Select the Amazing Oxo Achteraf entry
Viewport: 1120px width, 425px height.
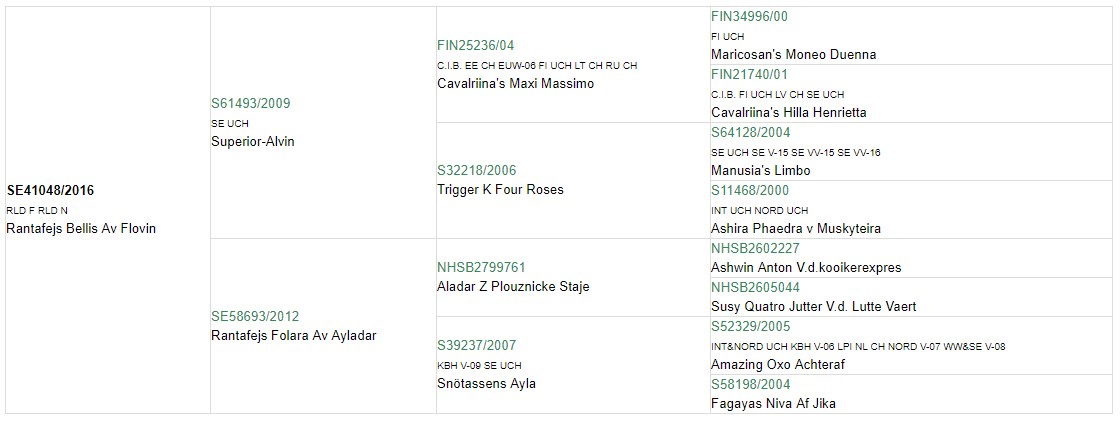pyautogui.click(x=778, y=364)
